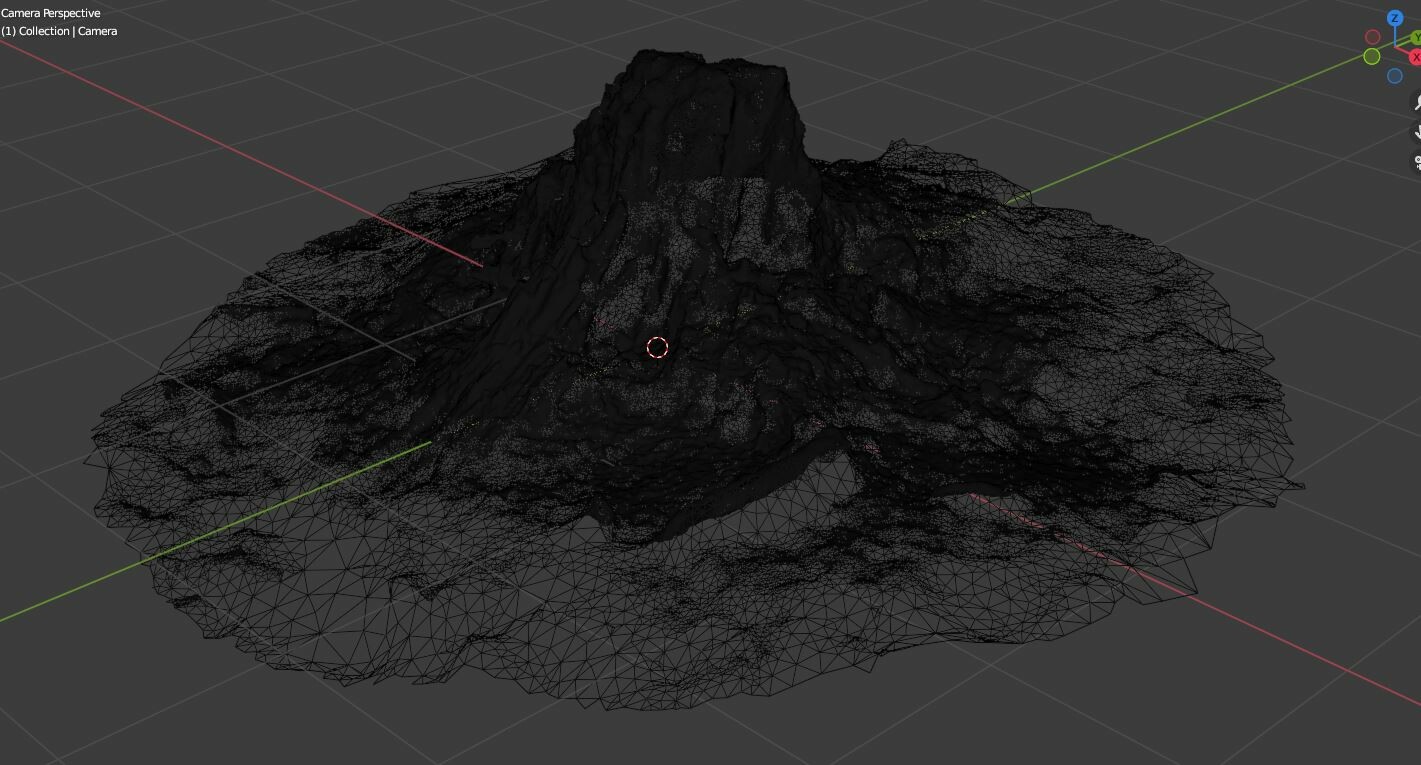Click the negative Y ball of the gizmo
The width and height of the screenshot is (1421, 765).
click(1371, 57)
